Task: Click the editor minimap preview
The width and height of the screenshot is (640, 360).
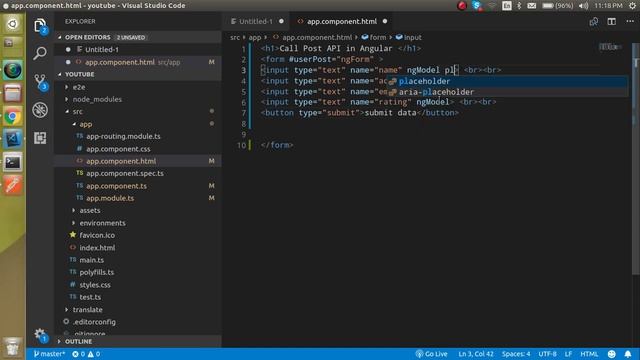Action: click(x=610, y=47)
